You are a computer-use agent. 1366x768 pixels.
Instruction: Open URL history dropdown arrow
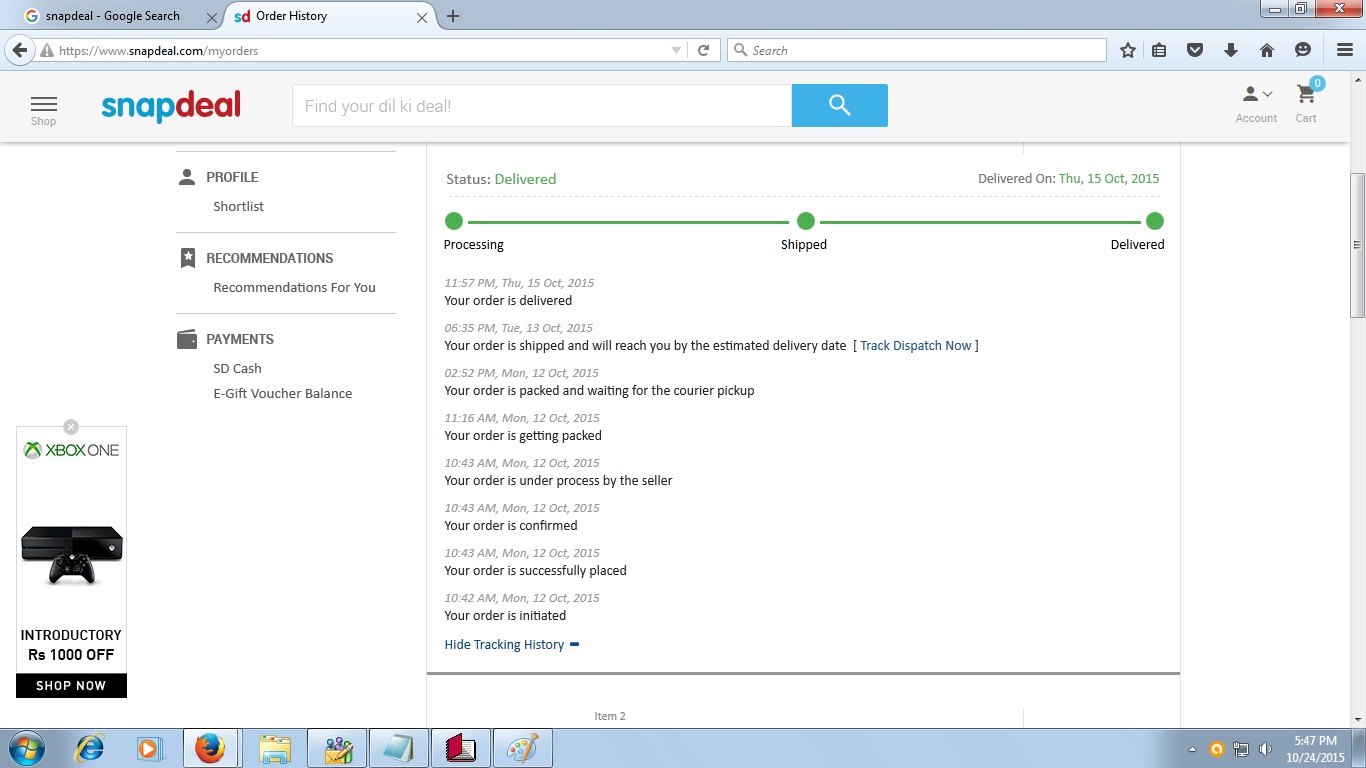click(x=676, y=50)
